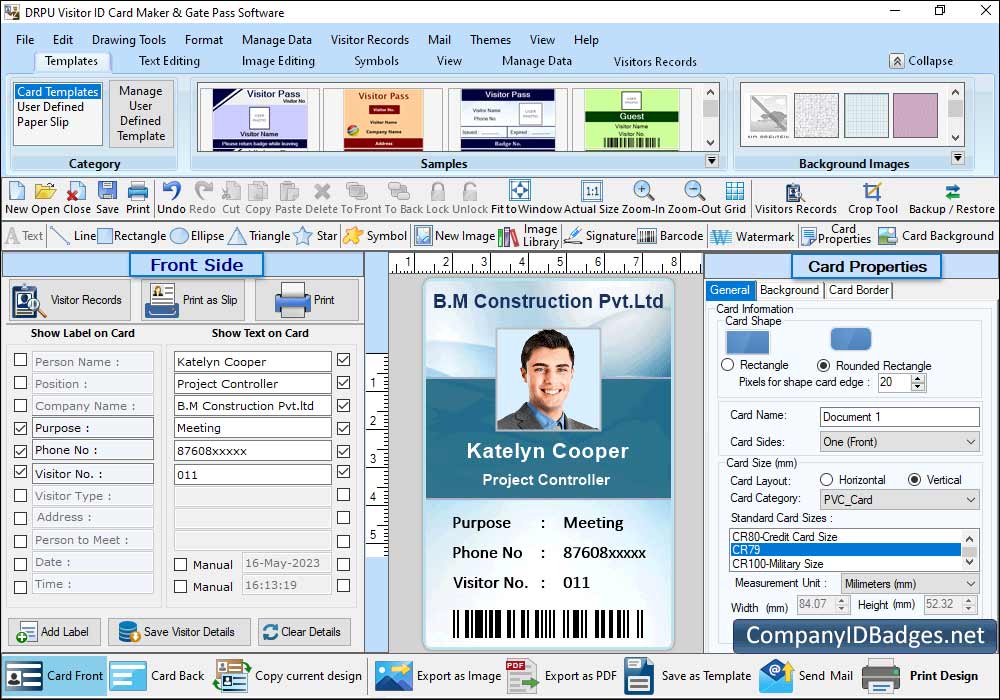Enable the Visitor Type label checkbox
This screenshot has width=1000, height=700.
point(20,495)
